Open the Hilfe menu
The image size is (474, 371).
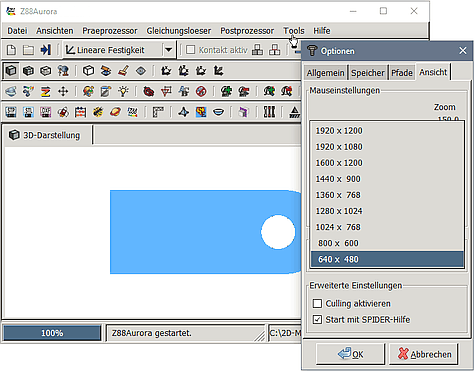coord(322,31)
